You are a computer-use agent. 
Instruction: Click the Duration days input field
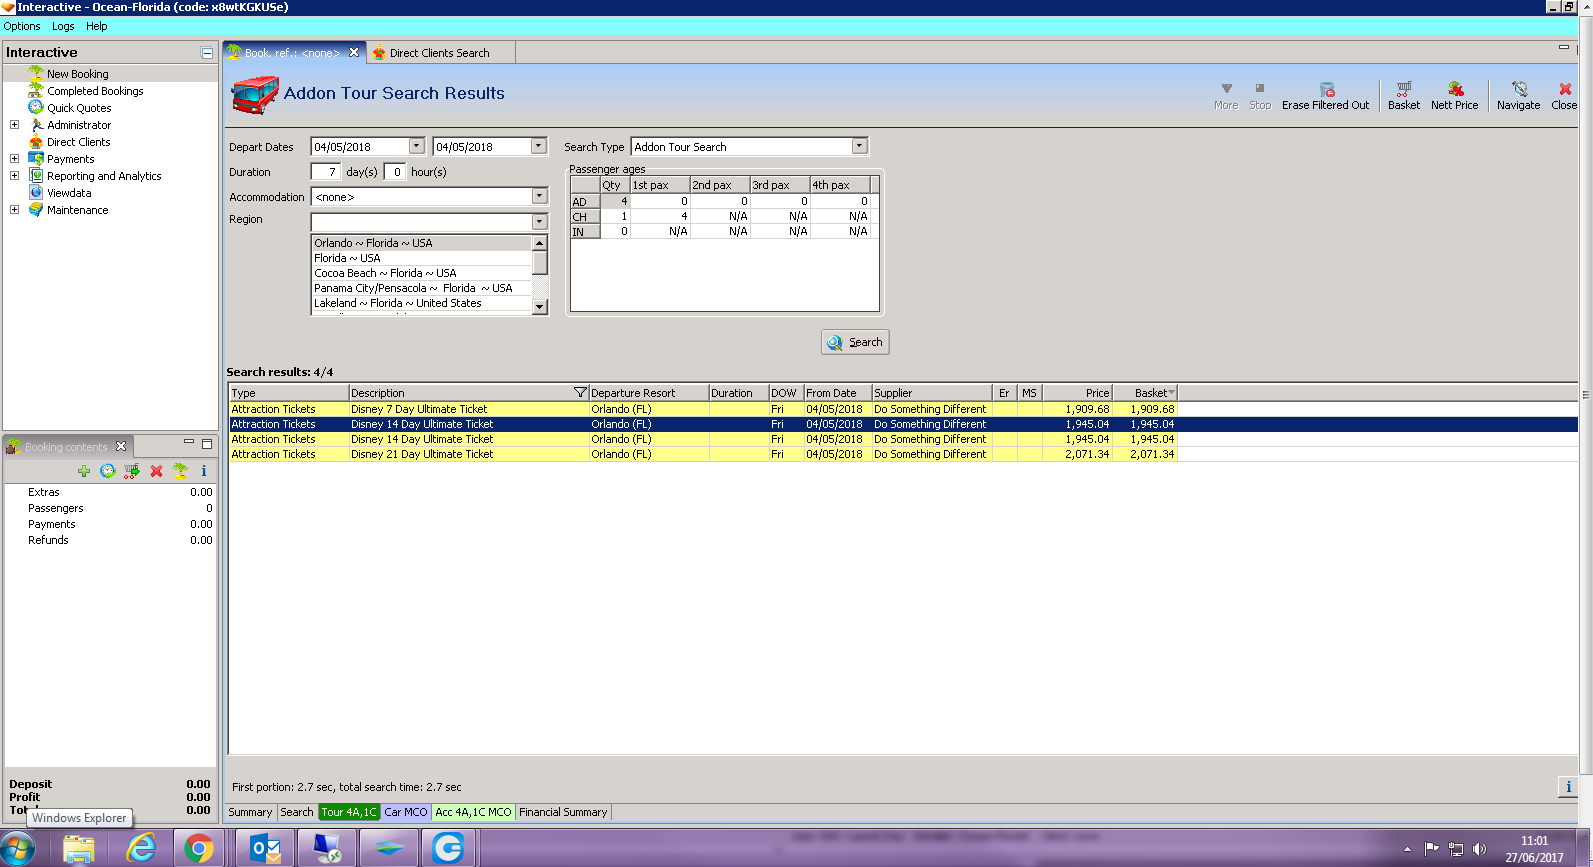pos(326,172)
